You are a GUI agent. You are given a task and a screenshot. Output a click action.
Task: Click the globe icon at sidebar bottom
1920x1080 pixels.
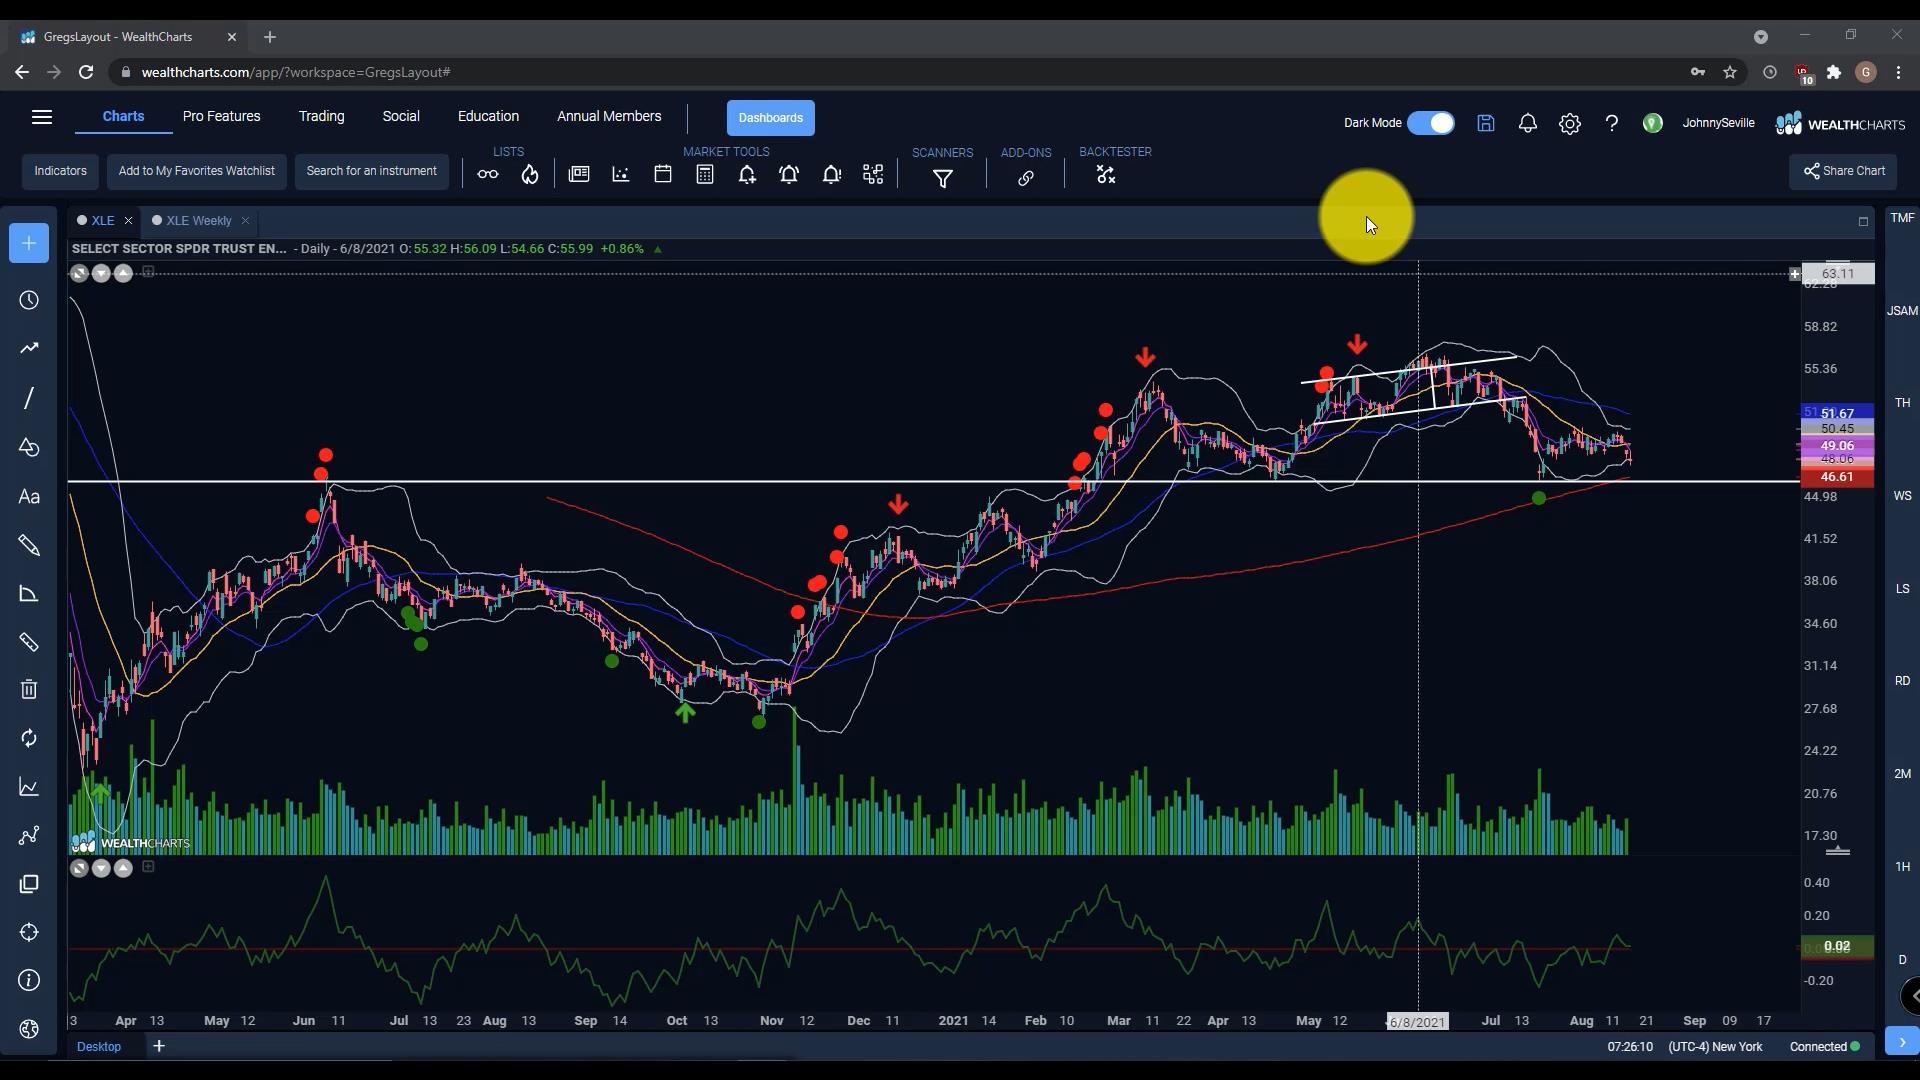click(x=29, y=1029)
